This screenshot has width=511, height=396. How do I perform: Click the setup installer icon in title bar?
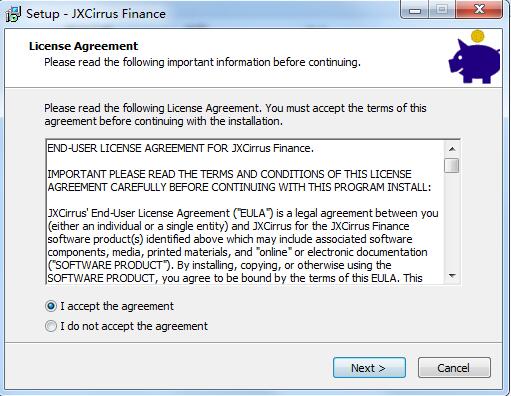pyautogui.click(x=13, y=14)
